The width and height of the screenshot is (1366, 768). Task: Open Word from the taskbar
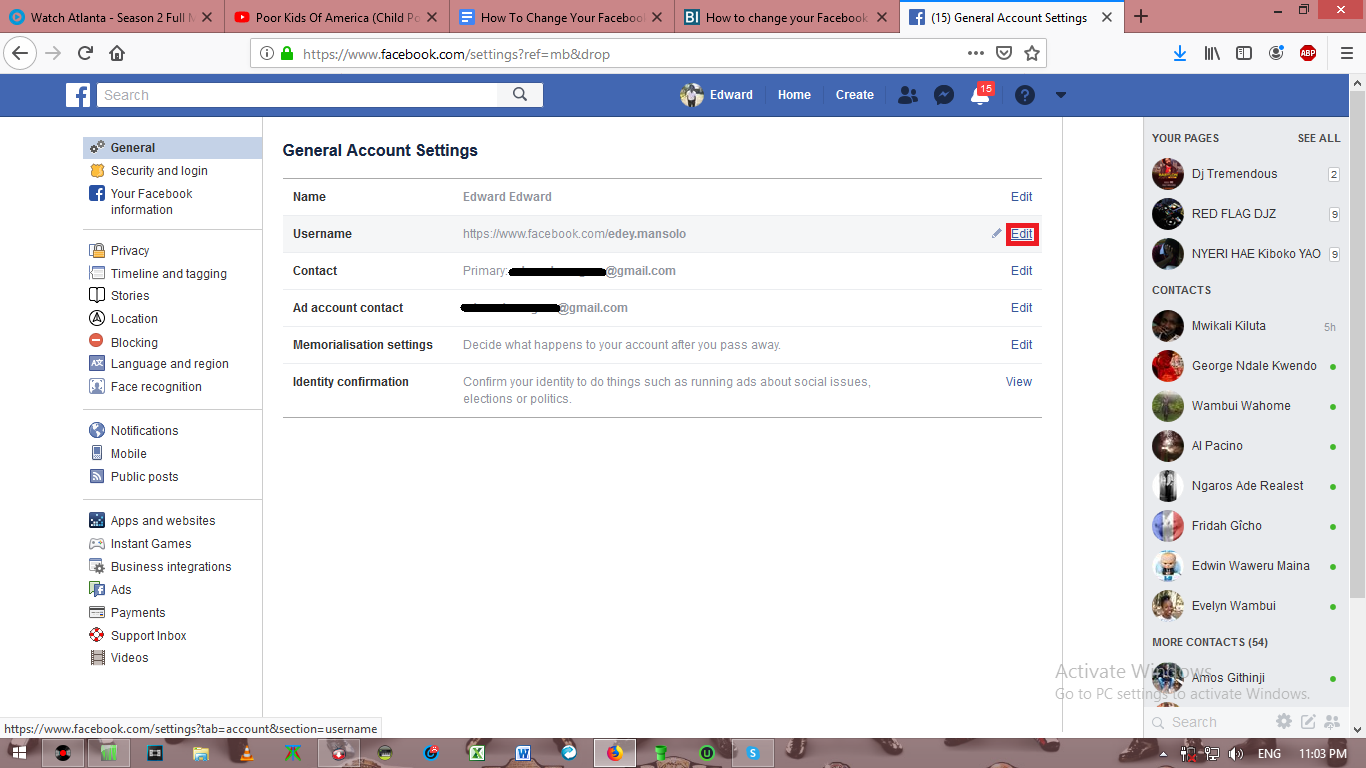[523, 753]
